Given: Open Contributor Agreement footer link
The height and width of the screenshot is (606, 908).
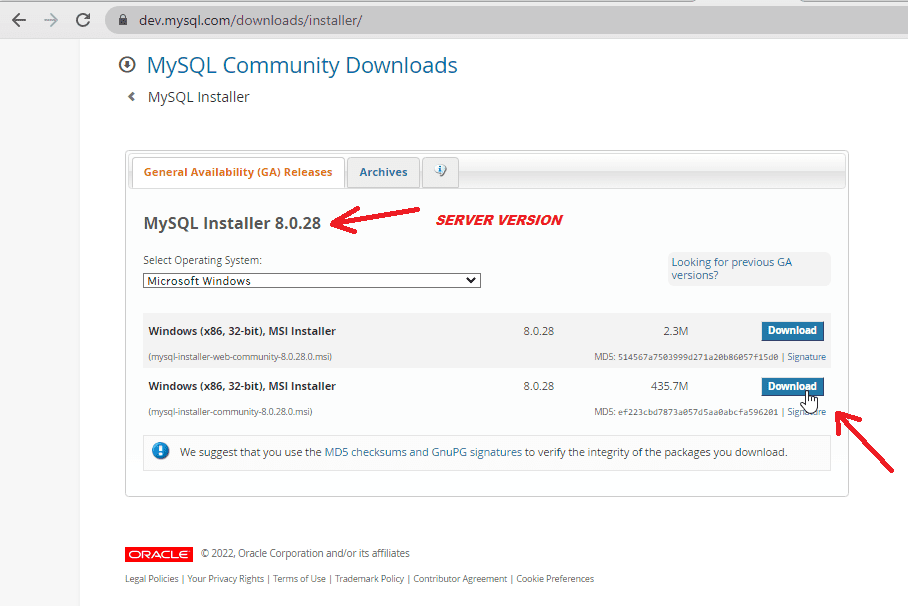Looking at the screenshot, I should (x=460, y=579).
